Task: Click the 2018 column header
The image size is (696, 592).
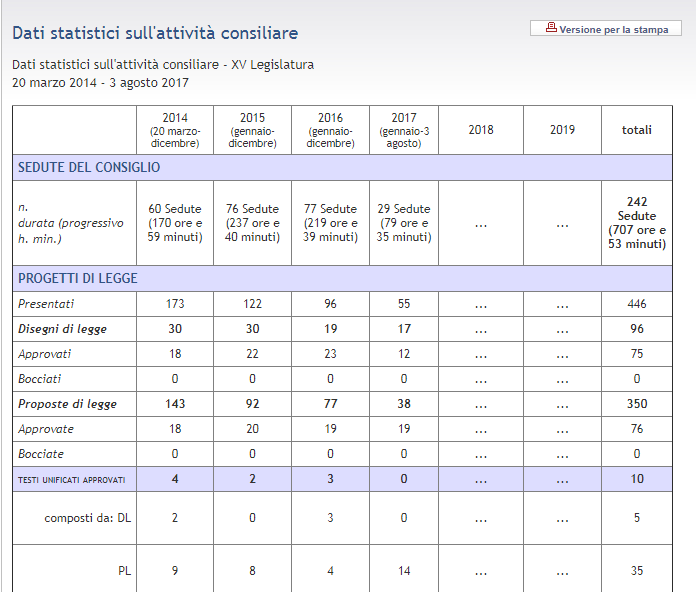Action: pos(481,130)
